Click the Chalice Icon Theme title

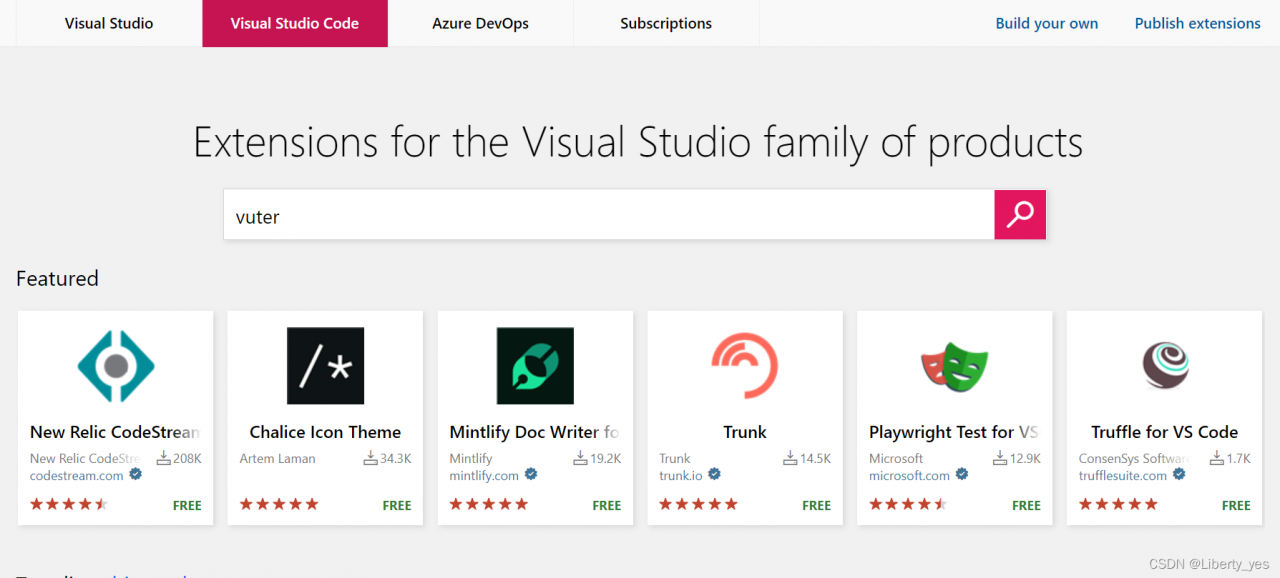coord(325,432)
